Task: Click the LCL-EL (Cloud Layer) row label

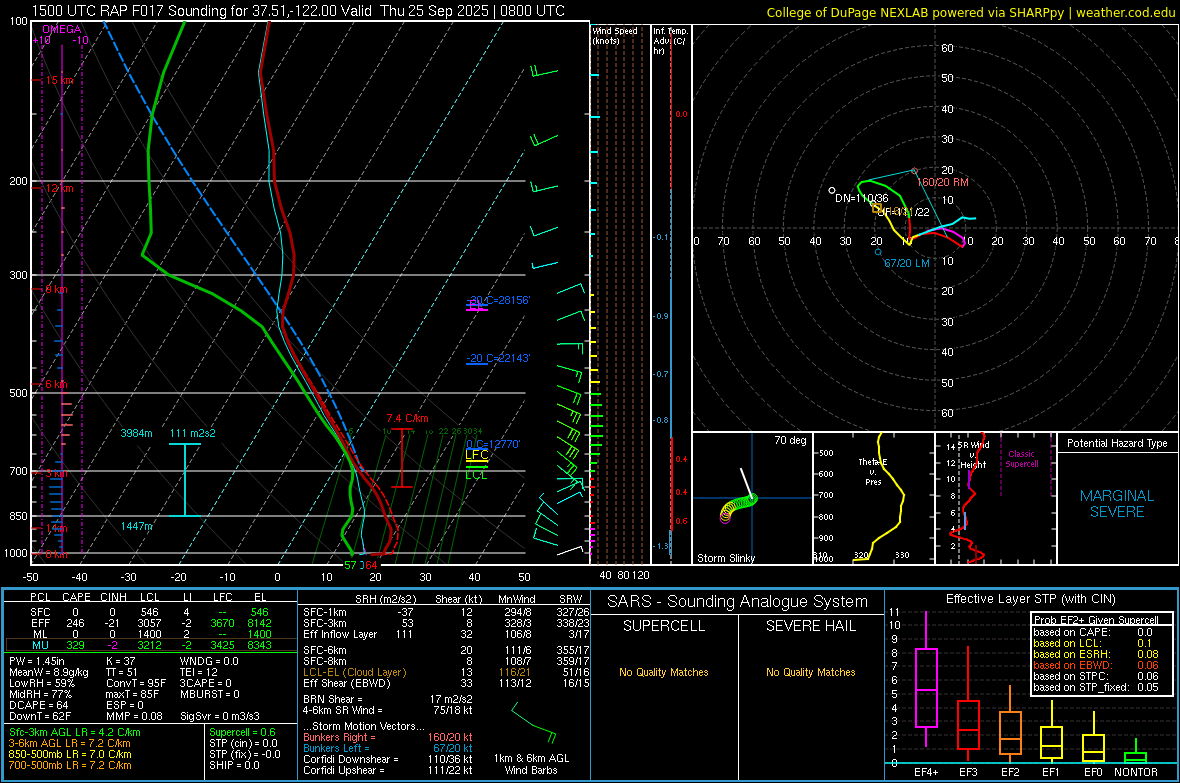Action: coord(354,672)
